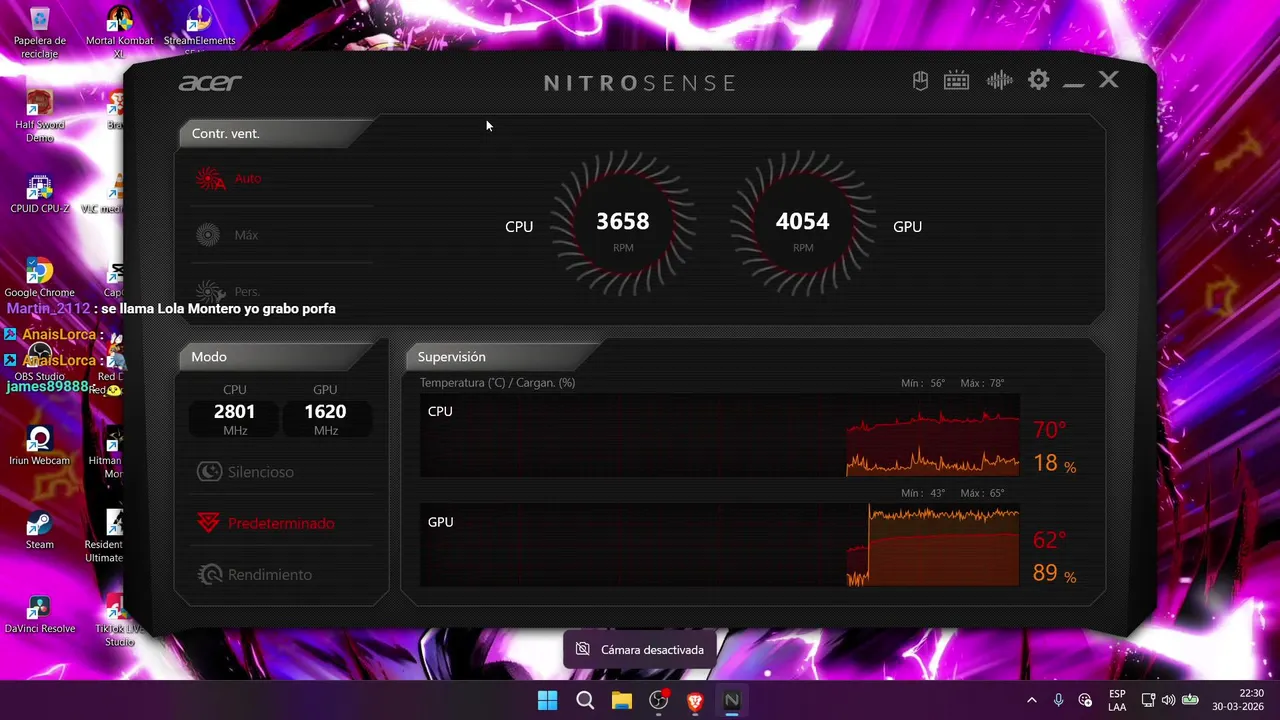Open the keyboard lighting icon in NitroSense
This screenshot has width=1280, height=720.
pos(956,81)
